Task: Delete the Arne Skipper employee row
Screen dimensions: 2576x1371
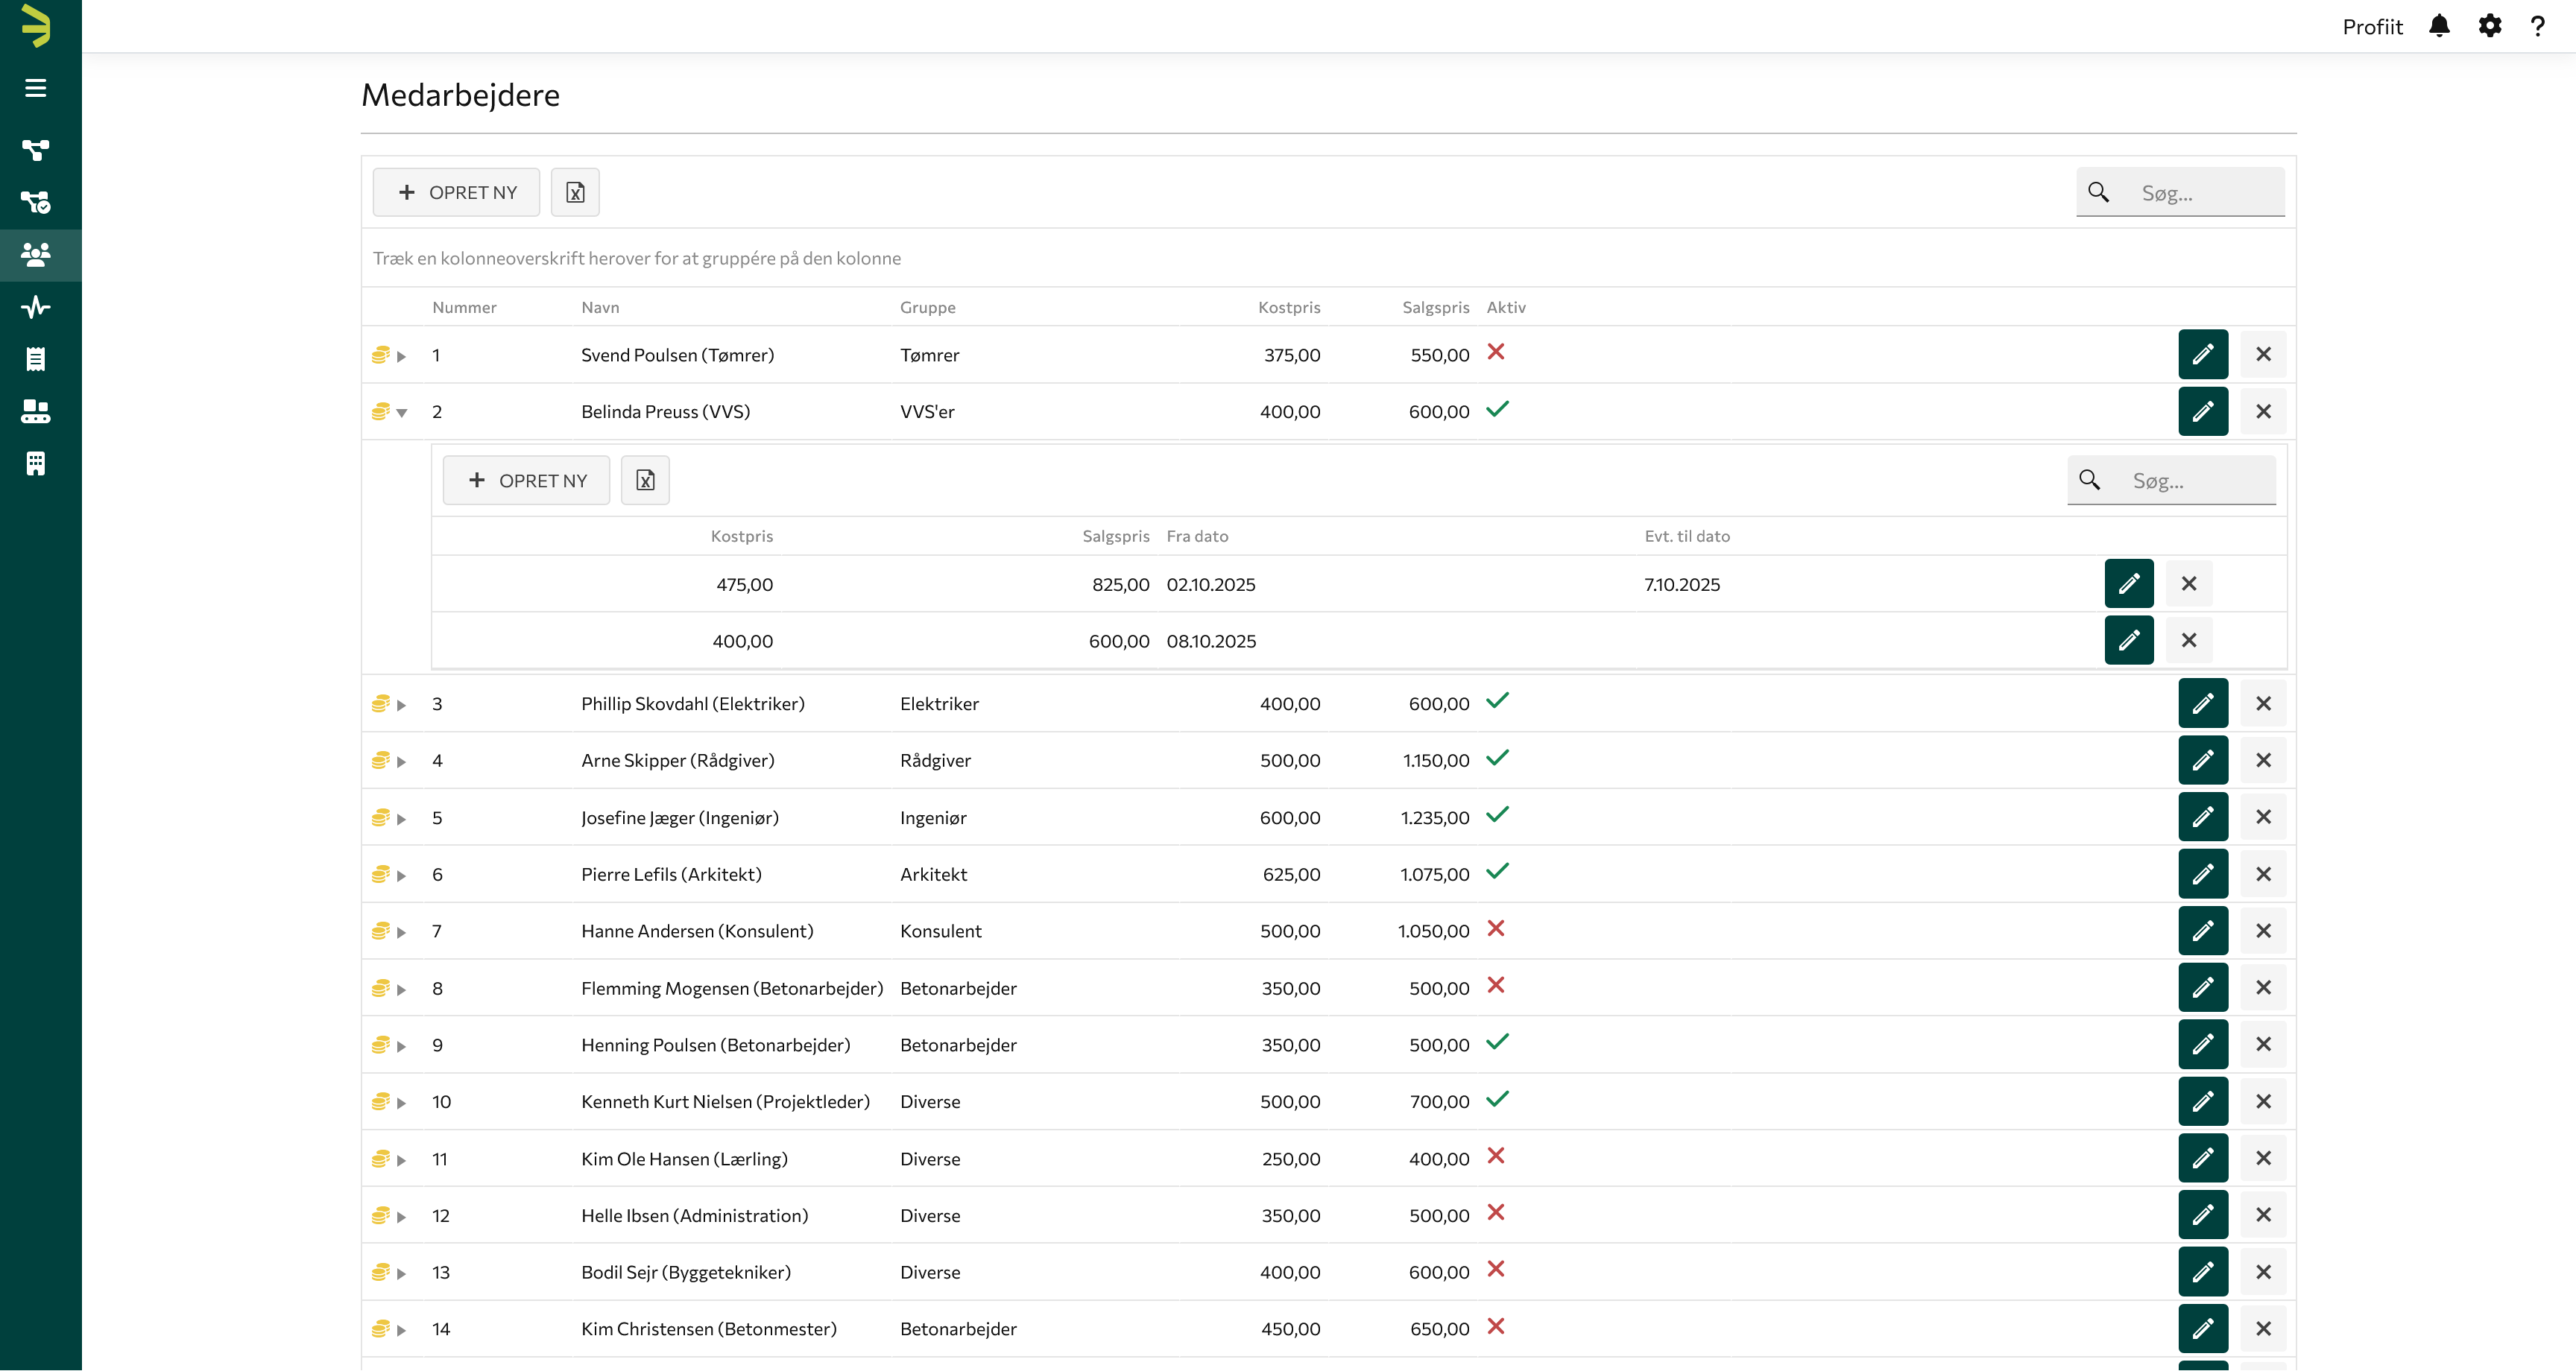Action: point(2263,760)
